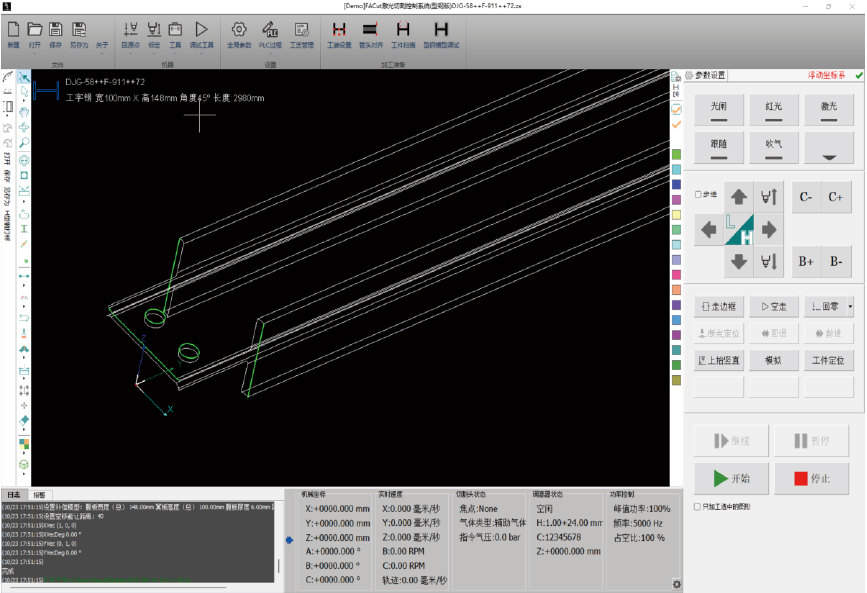The image size is (867, 593).
Task: Expand dropdown under 标定 button
Action: [x=154, y=54]
